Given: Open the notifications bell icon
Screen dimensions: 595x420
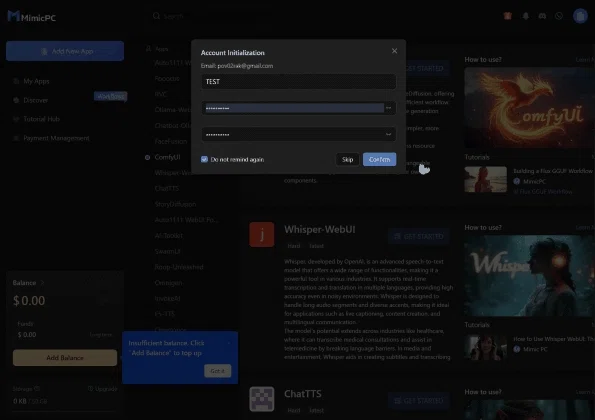Looking at the screenshot, I should [526, 16].
